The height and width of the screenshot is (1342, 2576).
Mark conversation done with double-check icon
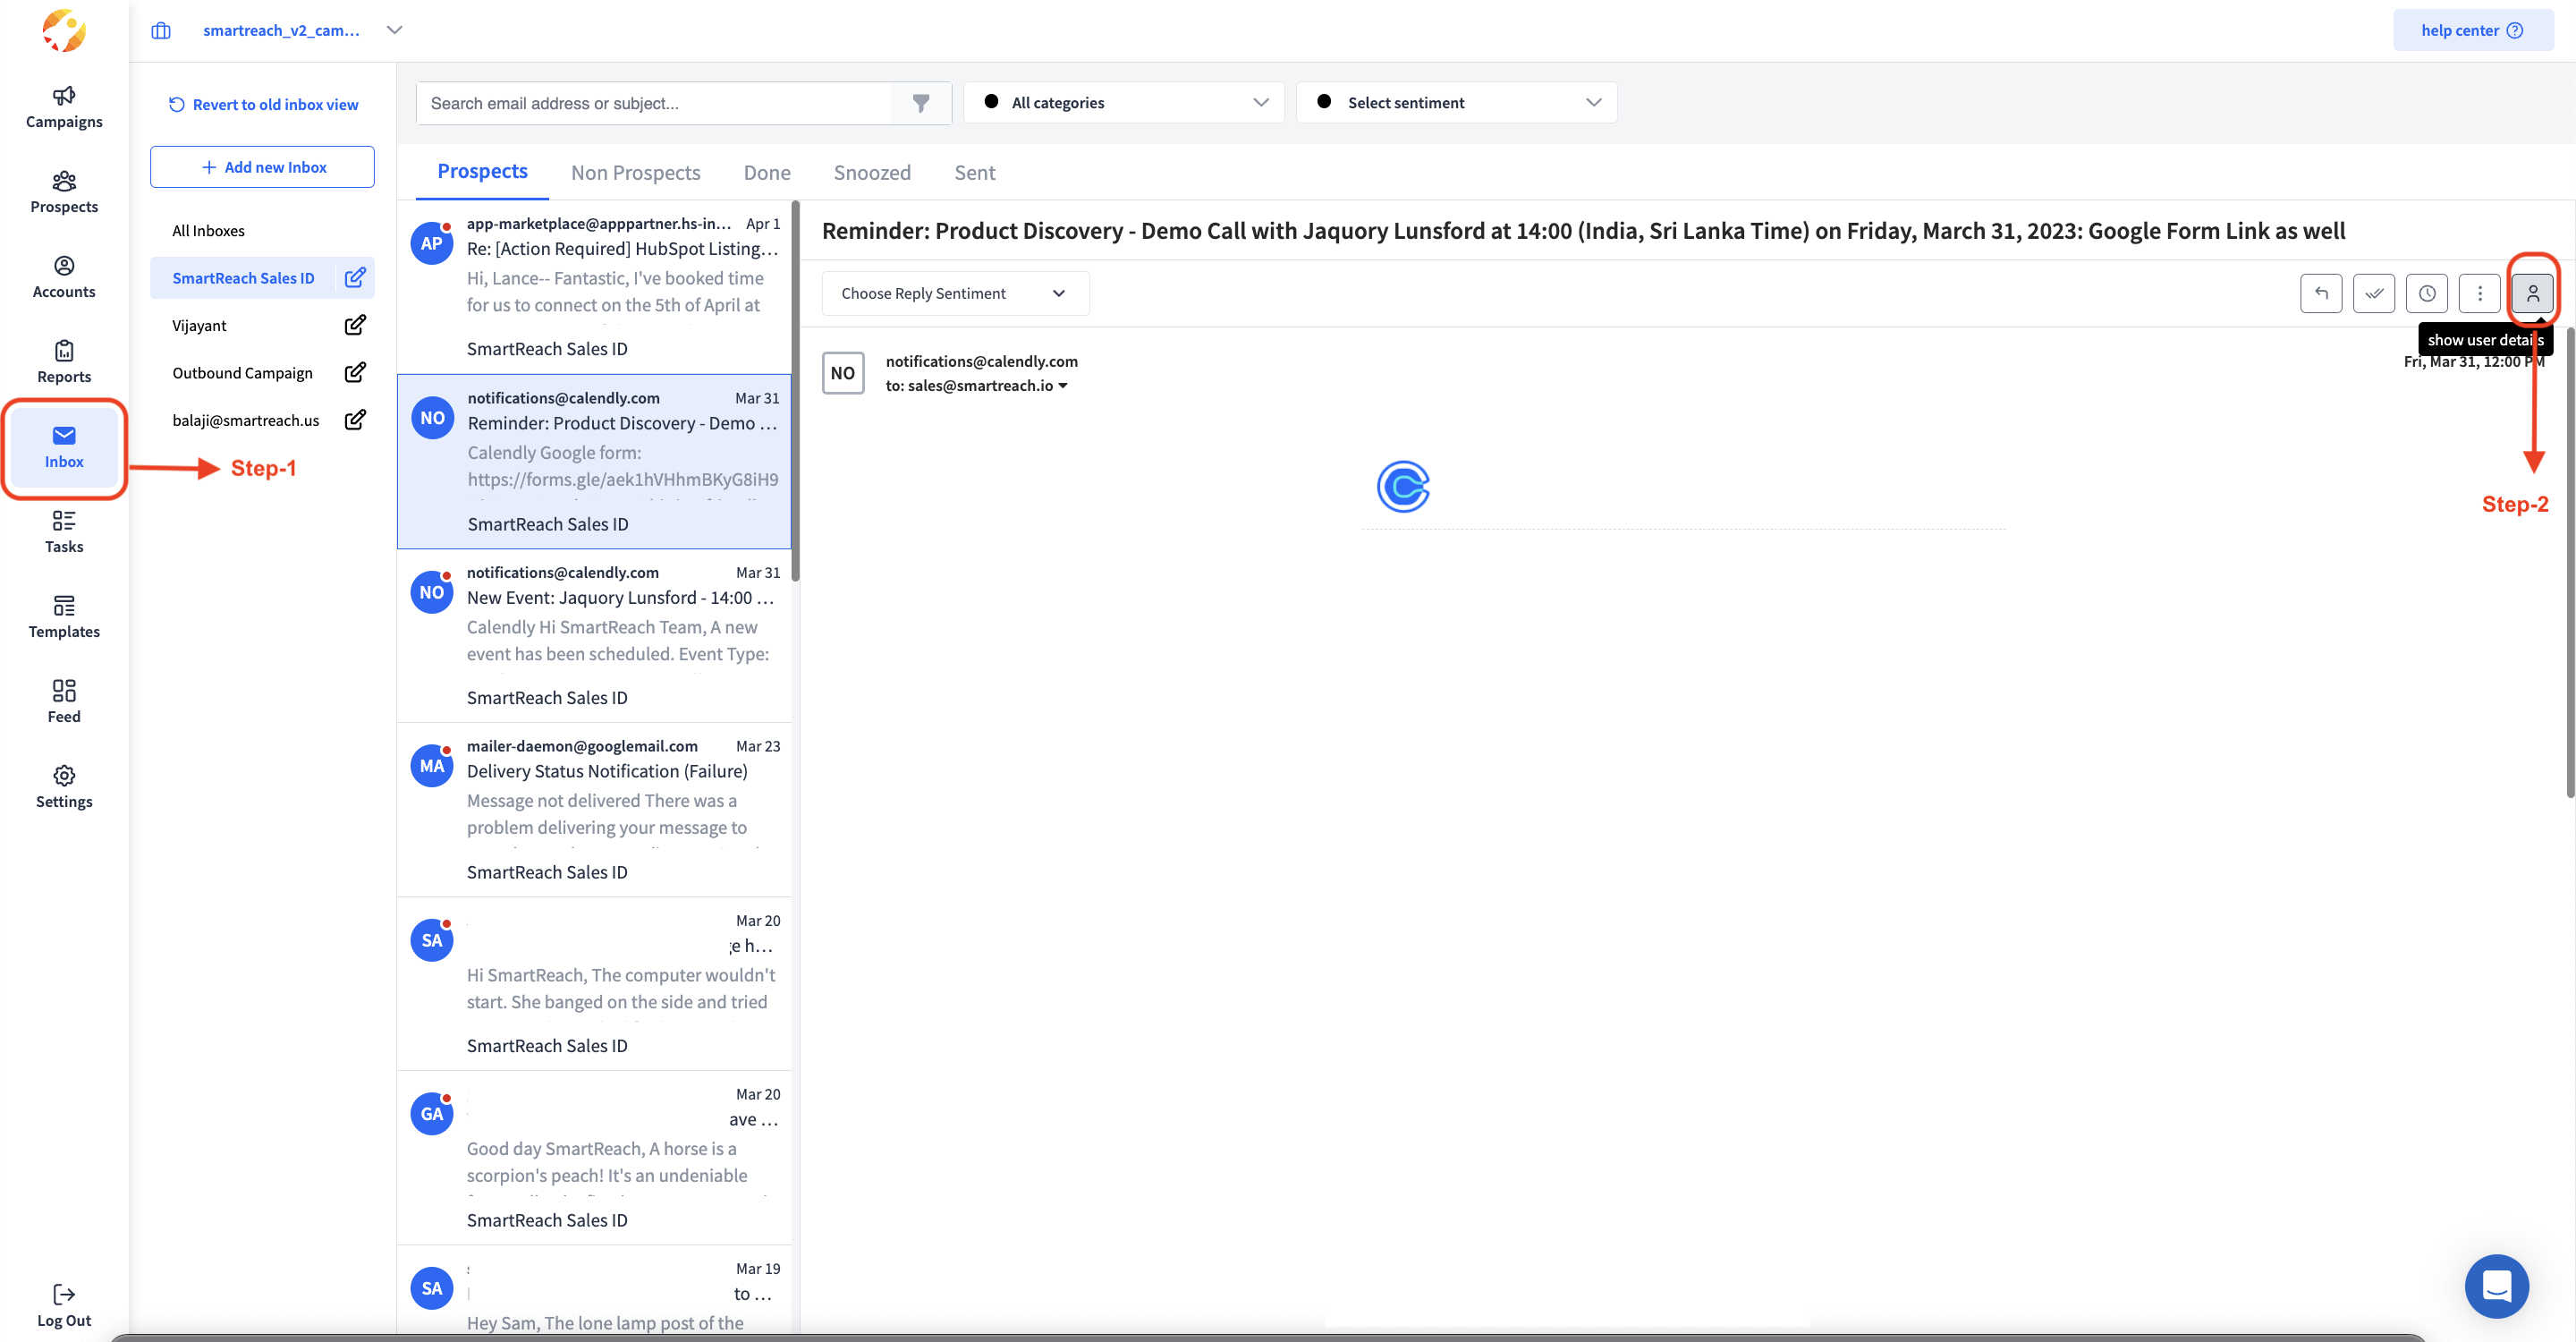coord(2373,293)
